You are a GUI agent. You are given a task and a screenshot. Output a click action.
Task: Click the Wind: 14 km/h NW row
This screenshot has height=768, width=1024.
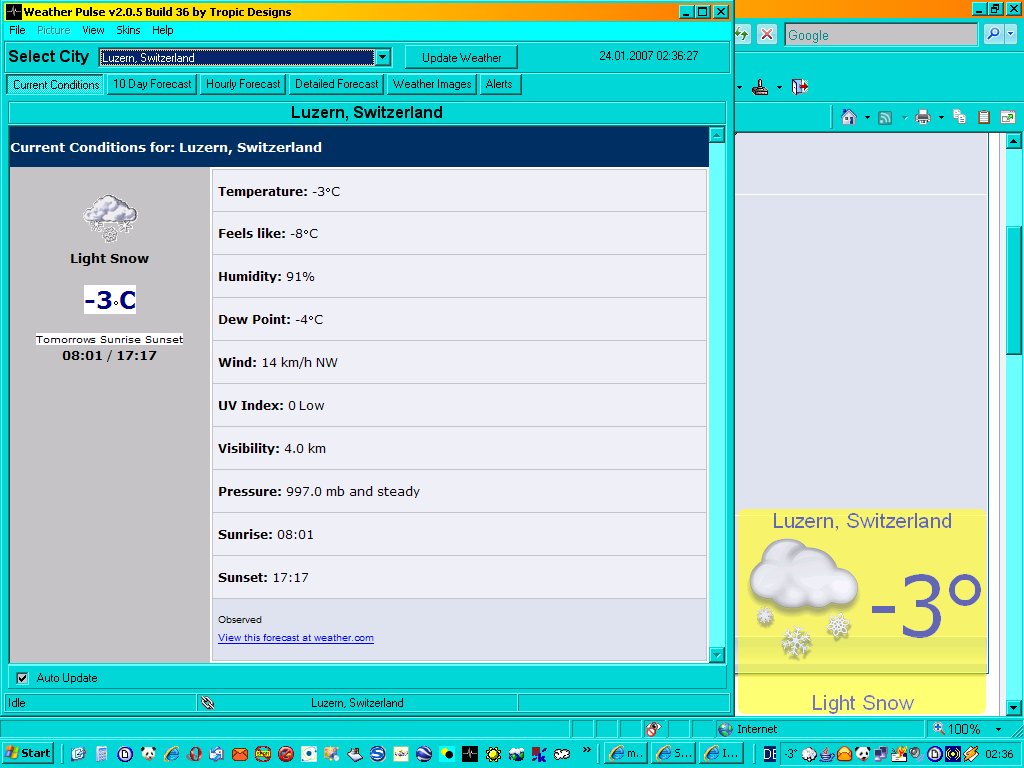(x=459, y=362)
